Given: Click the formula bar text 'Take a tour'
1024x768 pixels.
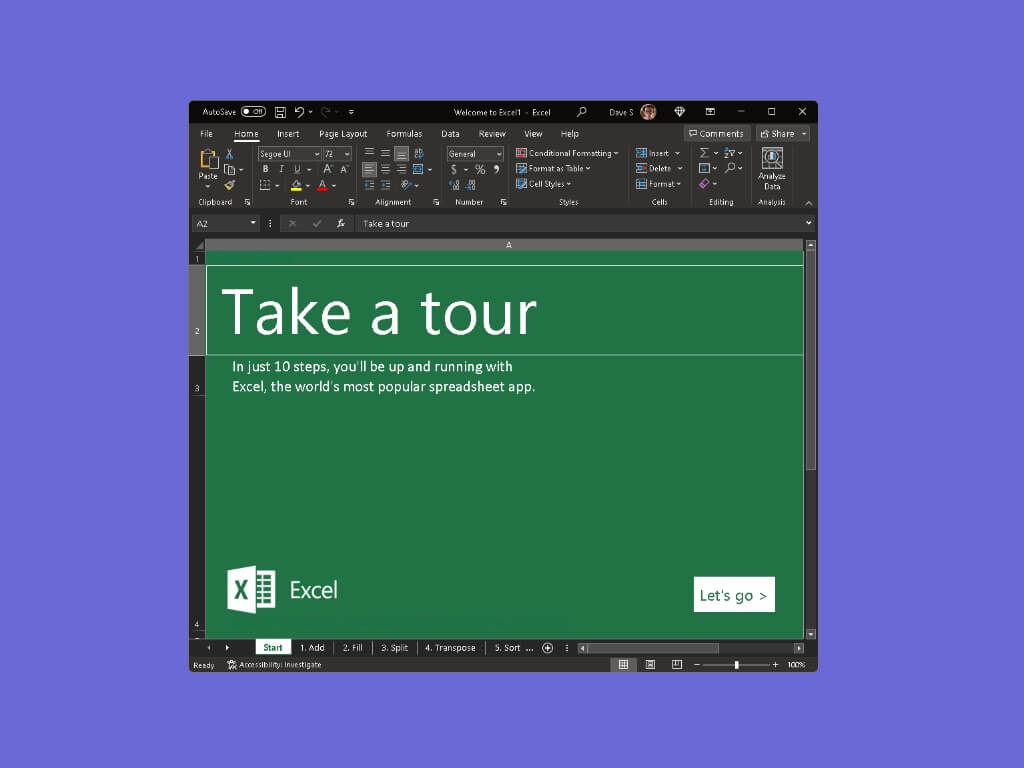Looking at the screenshot, I should [386, 223].
